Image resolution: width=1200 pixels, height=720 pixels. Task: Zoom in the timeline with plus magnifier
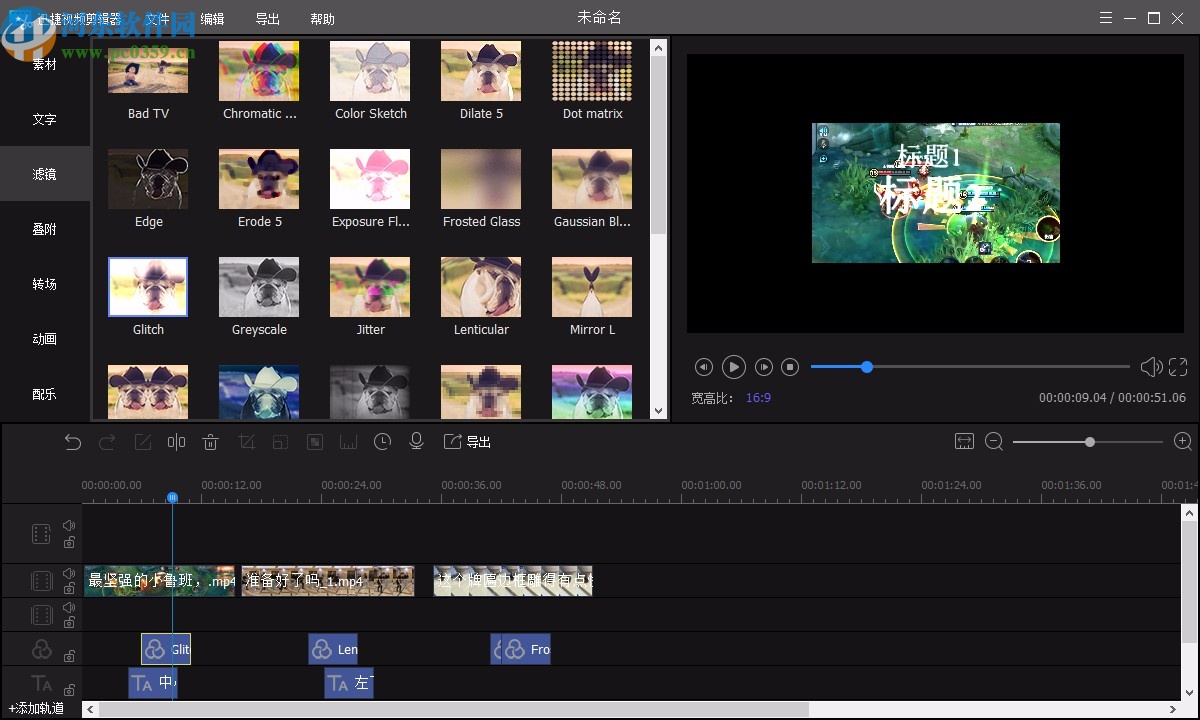[x=1182, y=442]
